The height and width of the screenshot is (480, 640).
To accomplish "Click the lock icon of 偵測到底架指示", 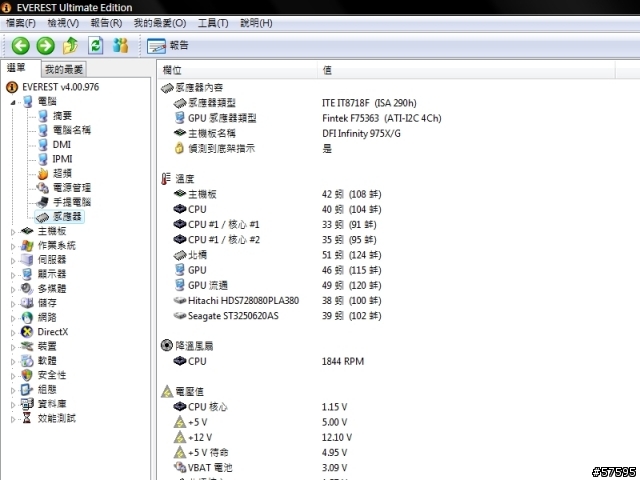I will 179,148.
